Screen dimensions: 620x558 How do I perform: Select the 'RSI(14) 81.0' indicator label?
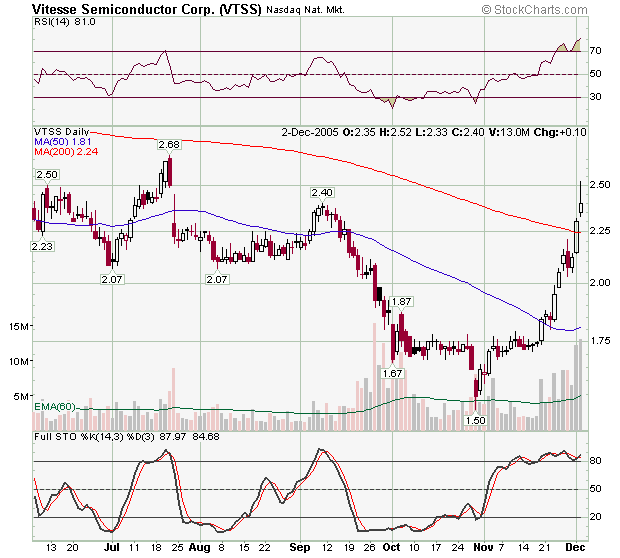click(65, 22)
